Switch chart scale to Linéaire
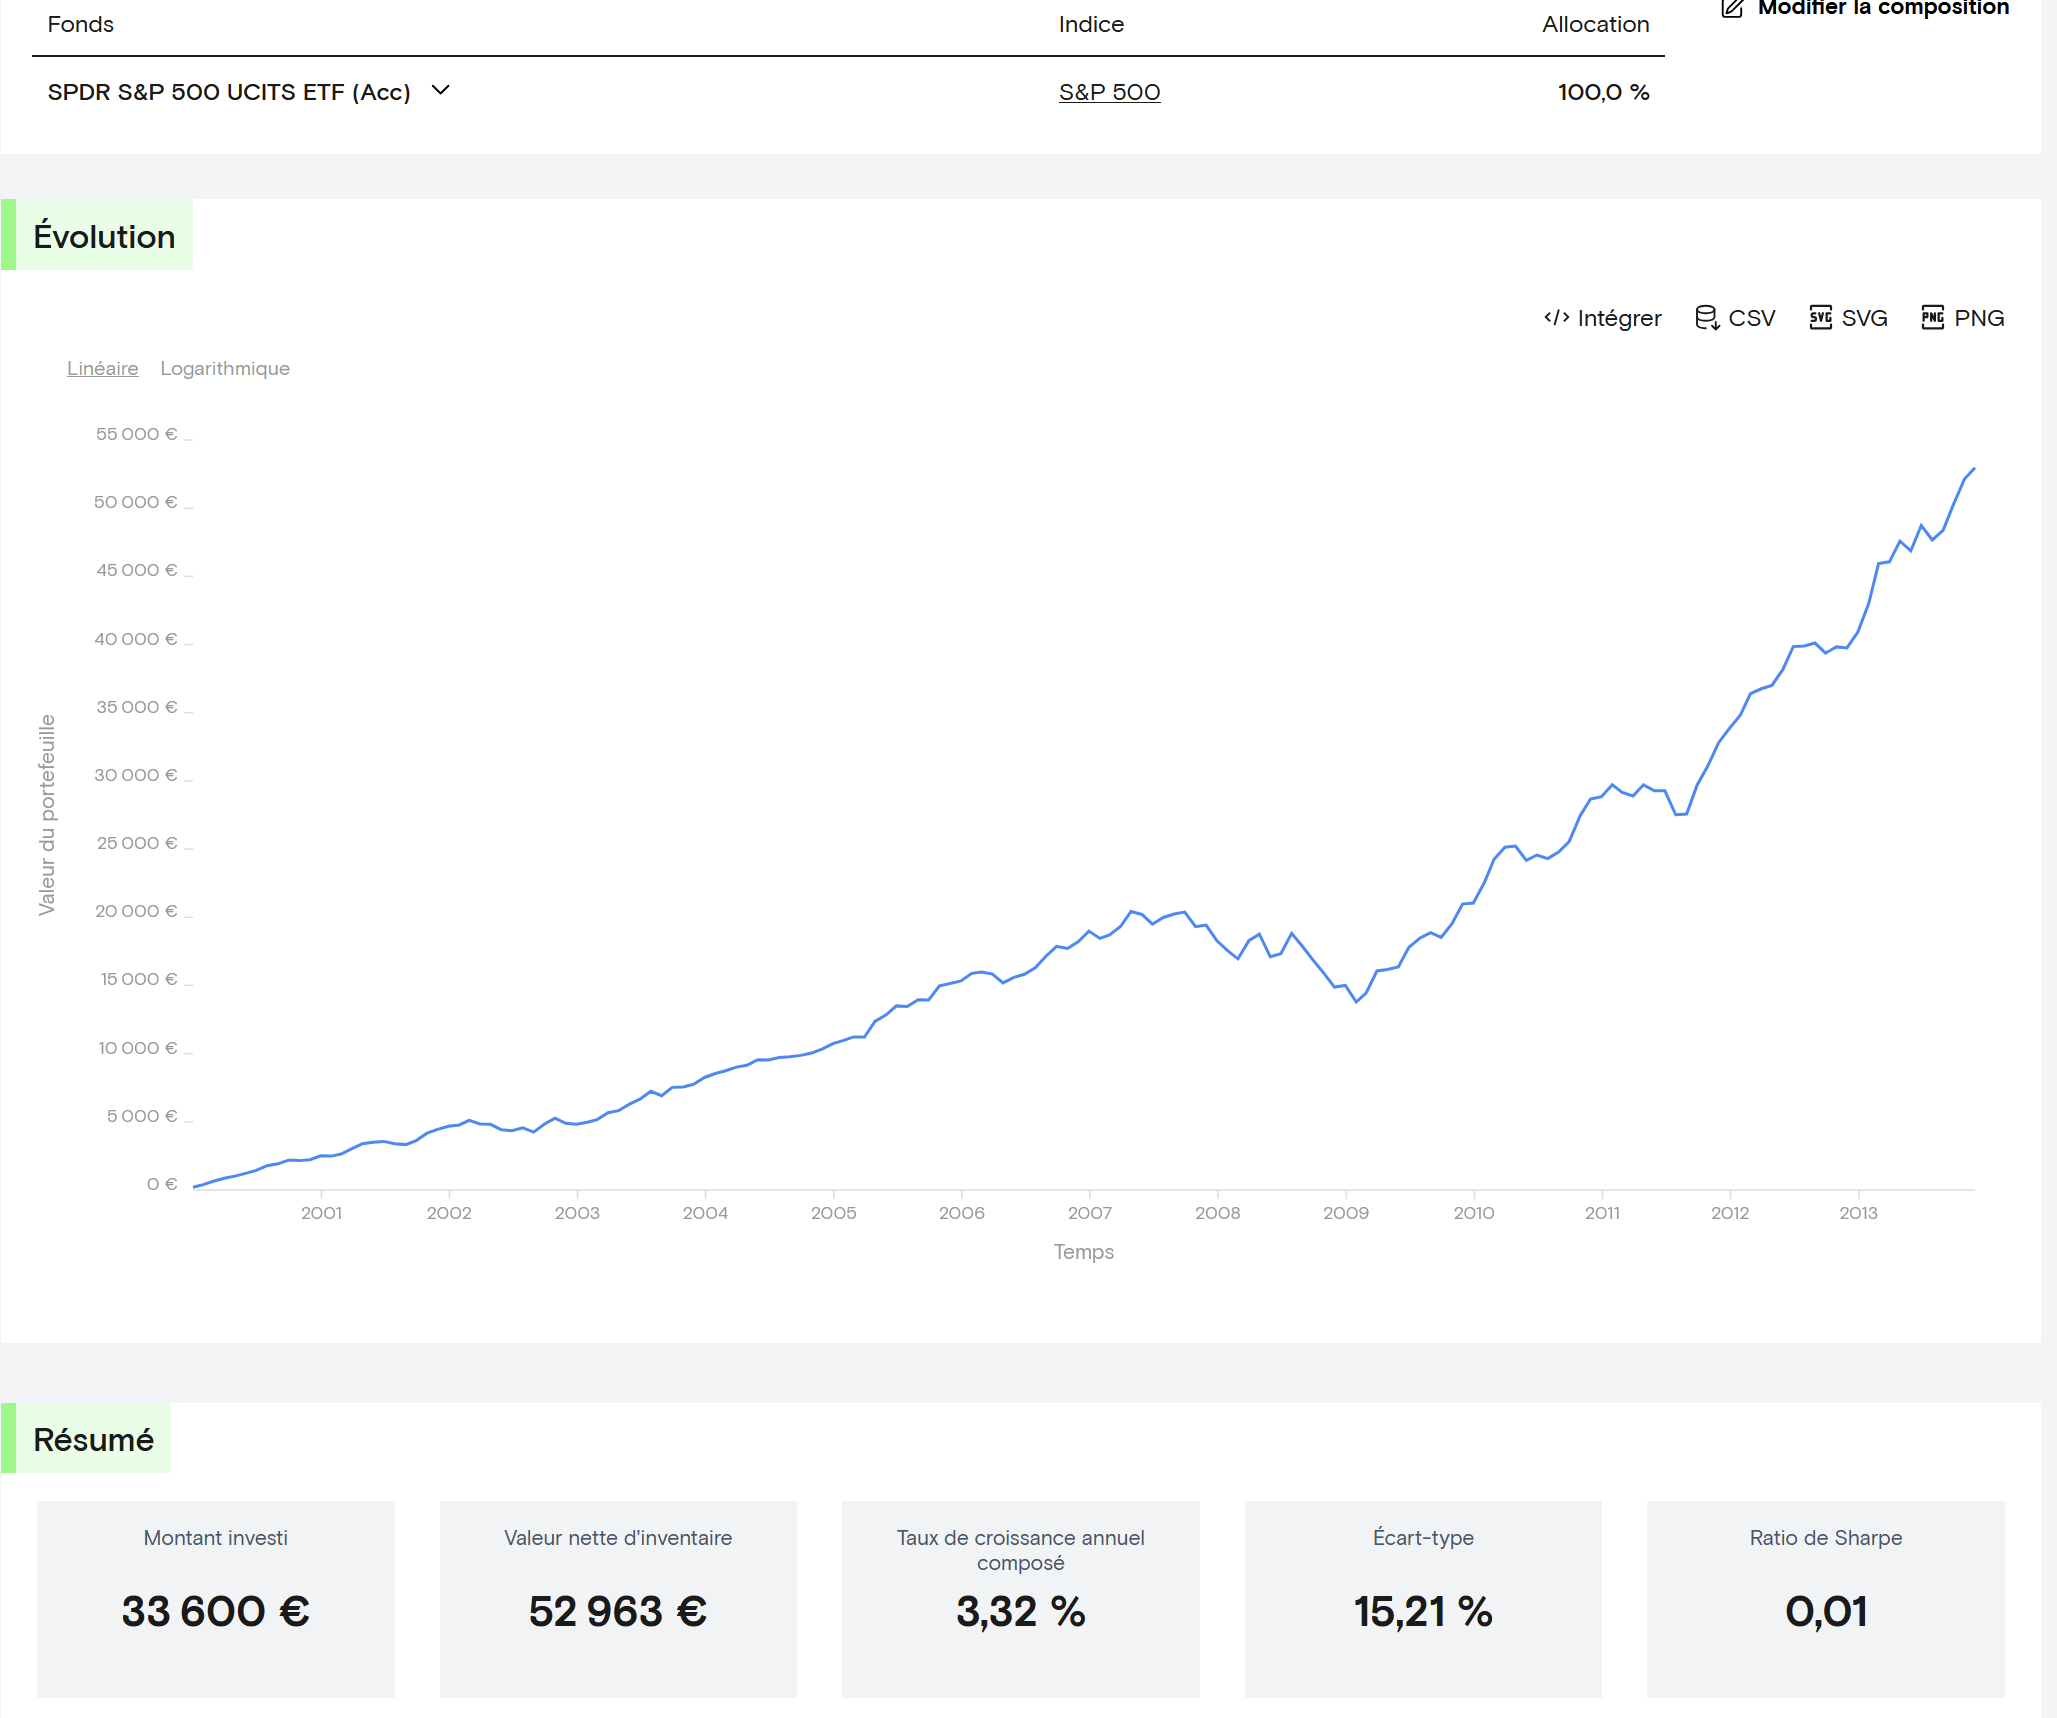The width and height of the screenshot is (2057, 1718). tap(102, 368)
